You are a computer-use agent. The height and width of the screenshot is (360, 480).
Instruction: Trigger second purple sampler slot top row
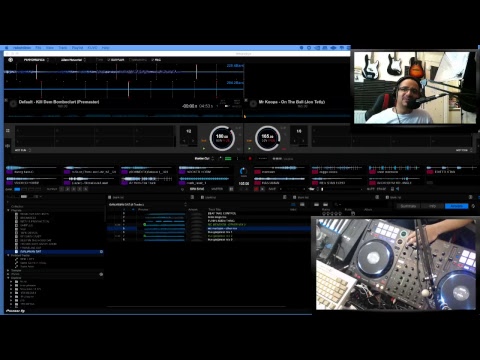pyautogui.click(x=67, y=172)
